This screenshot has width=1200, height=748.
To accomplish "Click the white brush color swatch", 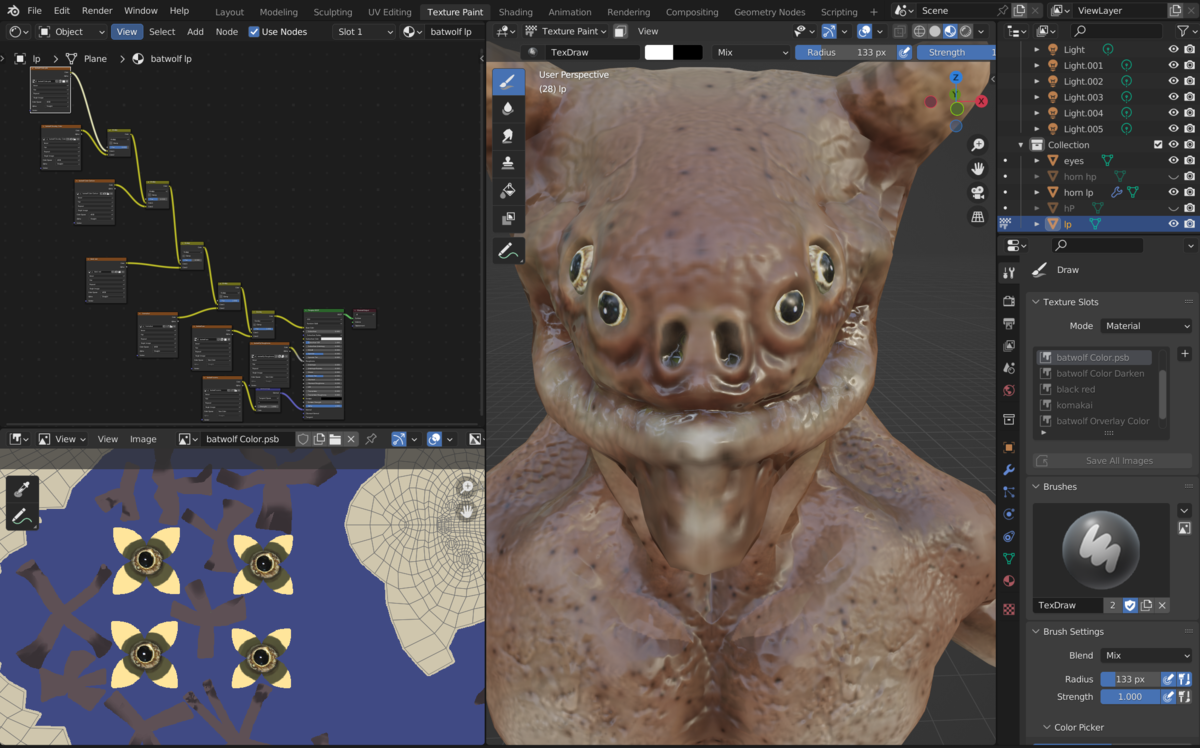I will point(659,52).
